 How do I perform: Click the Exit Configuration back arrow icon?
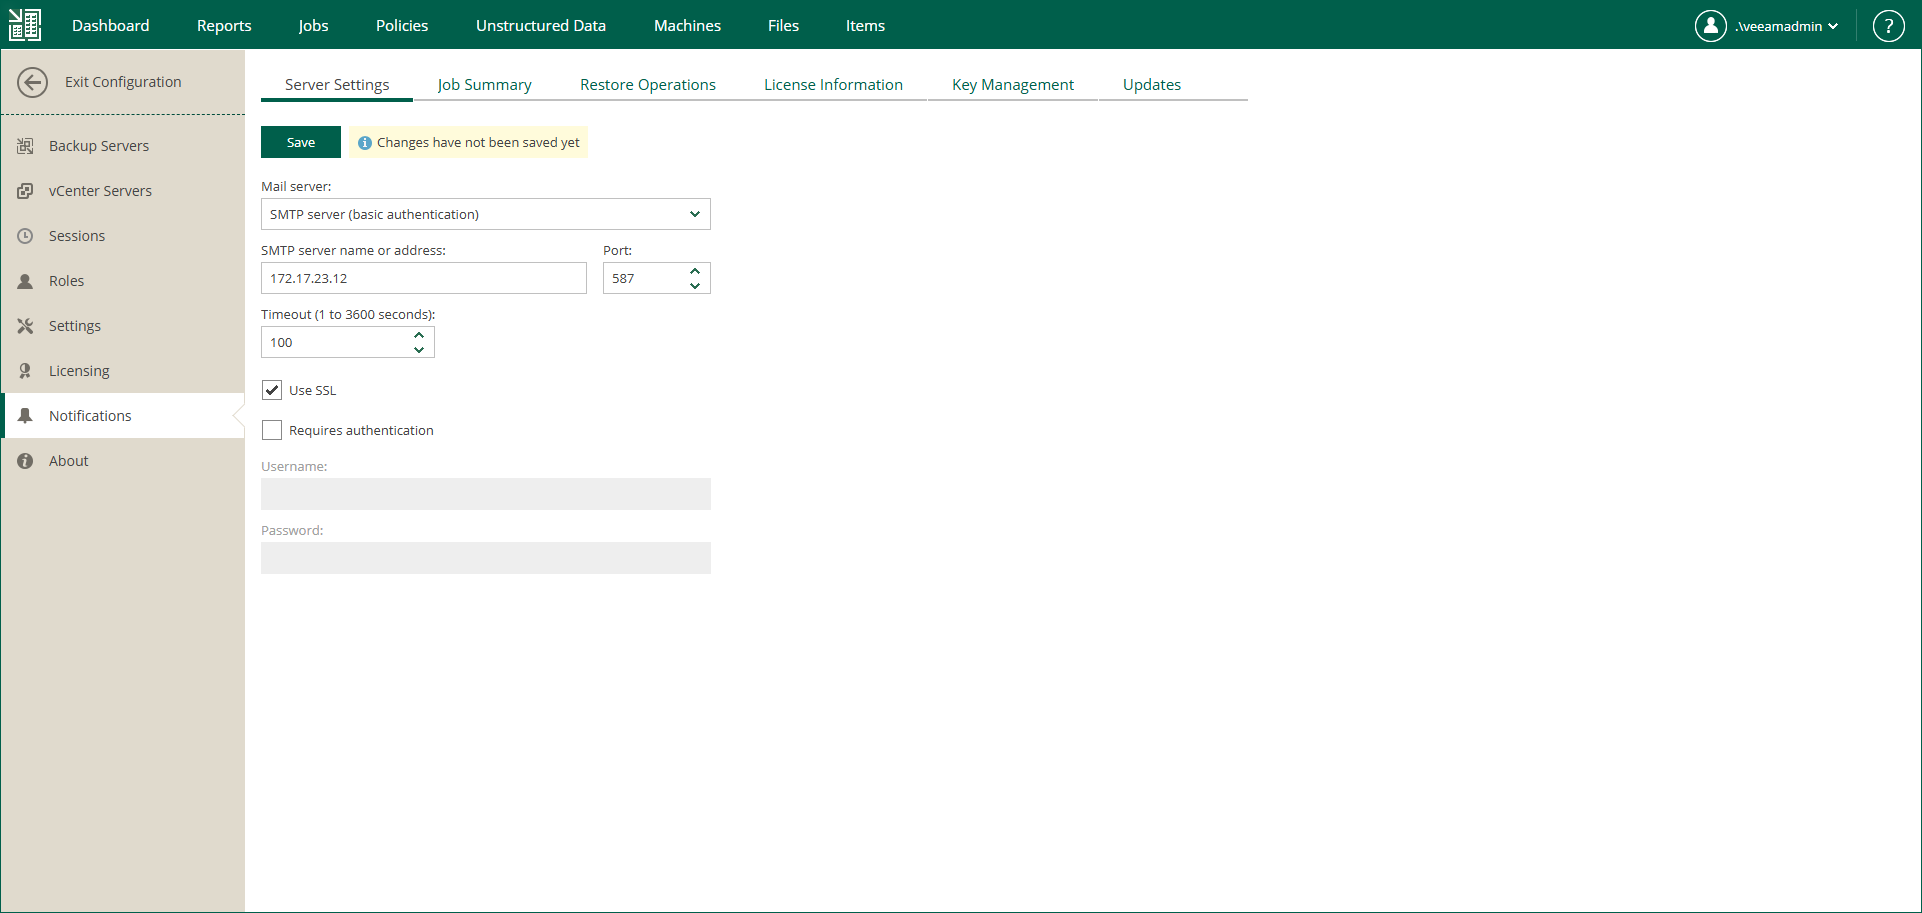[x=32, y=82]
